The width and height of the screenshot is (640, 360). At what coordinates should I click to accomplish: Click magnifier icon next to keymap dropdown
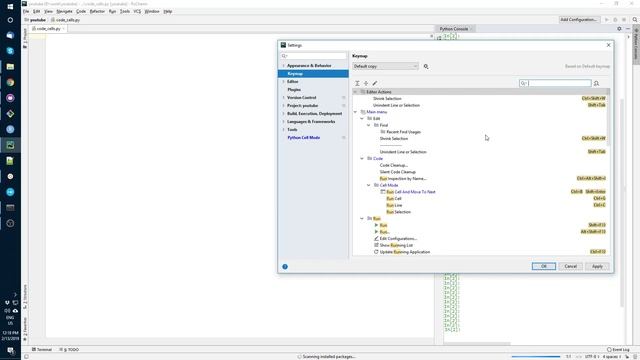[x=426, y=67]
